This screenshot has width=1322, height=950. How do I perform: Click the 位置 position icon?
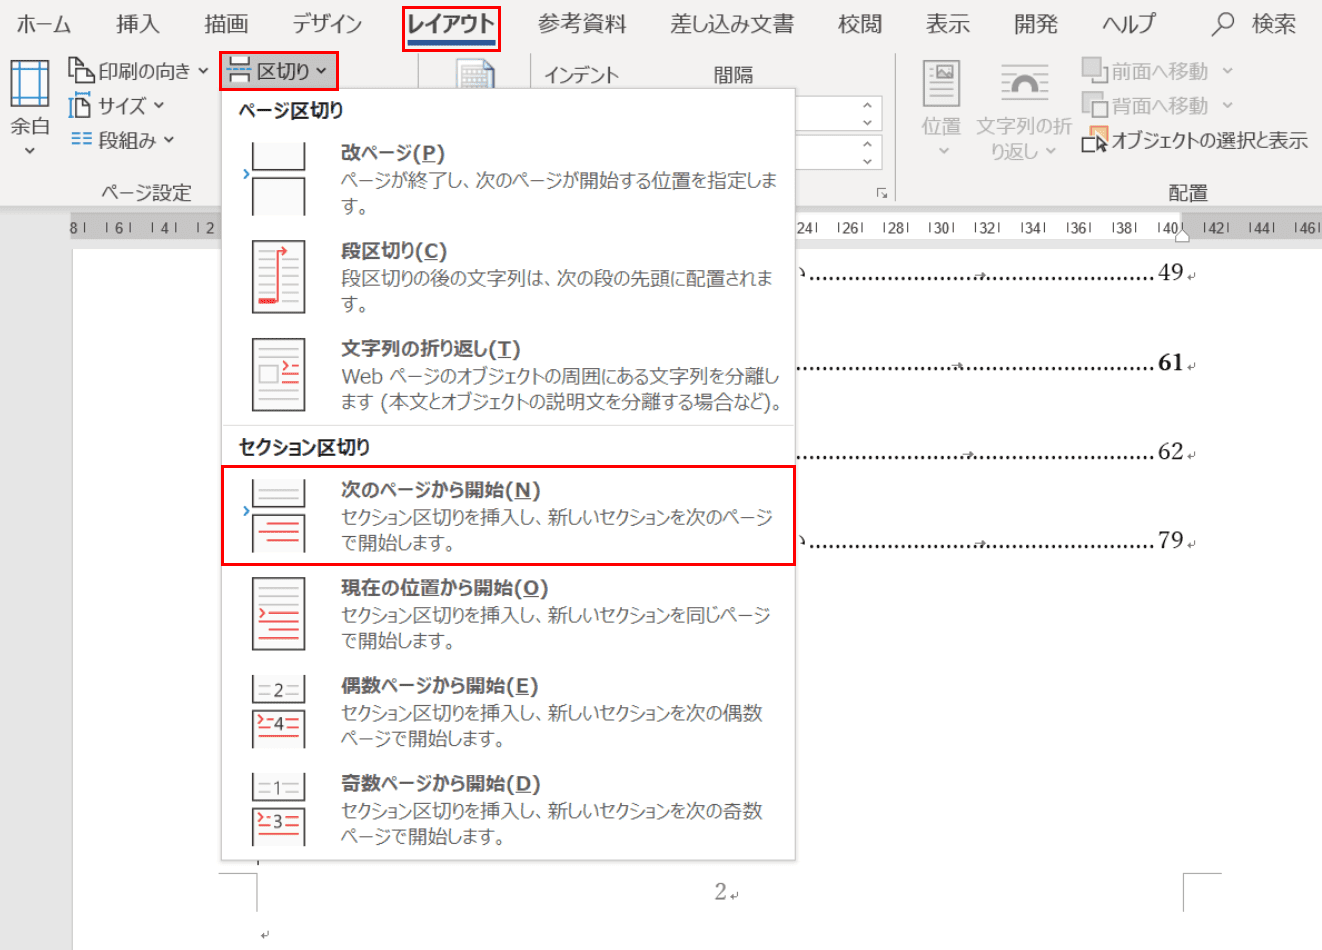(941, 85)
